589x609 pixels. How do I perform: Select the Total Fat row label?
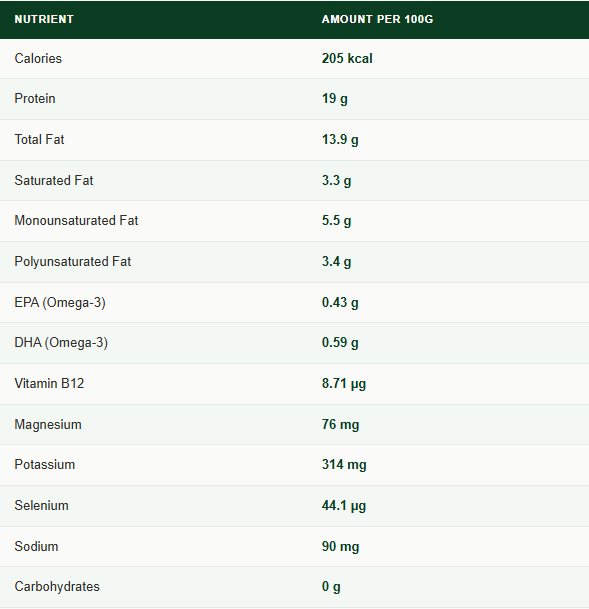tap(39, 139)
